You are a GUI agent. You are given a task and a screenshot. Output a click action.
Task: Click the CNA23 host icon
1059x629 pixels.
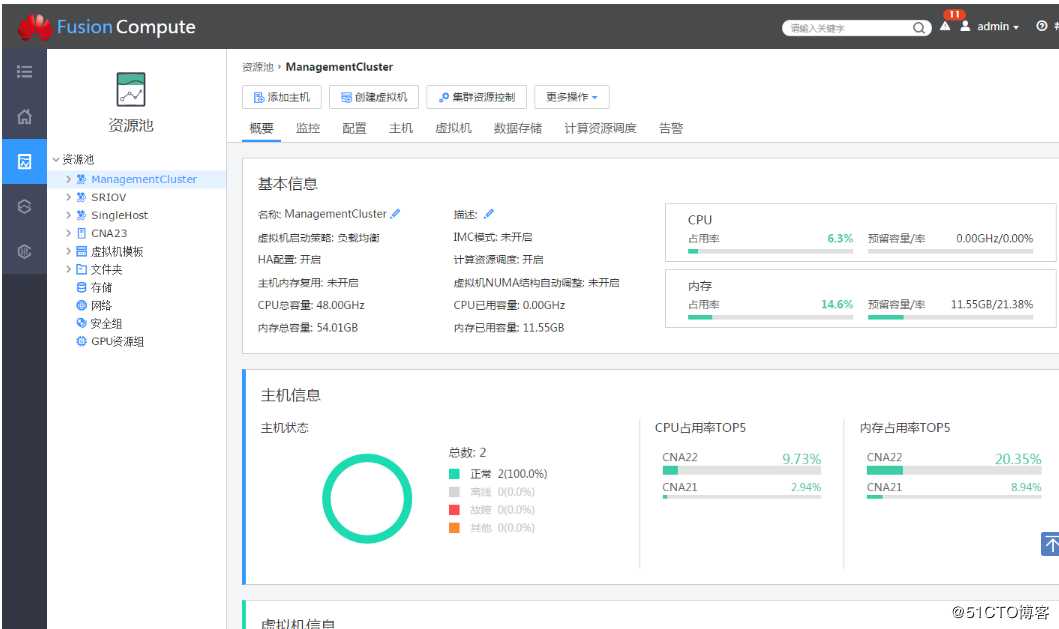[81, 233]
